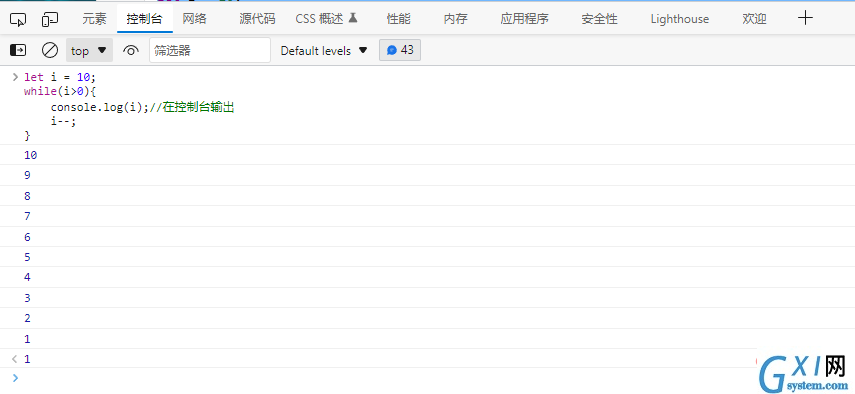The image size is (855, 394).
Task: Click the logged output value 8
Action: 27,196
